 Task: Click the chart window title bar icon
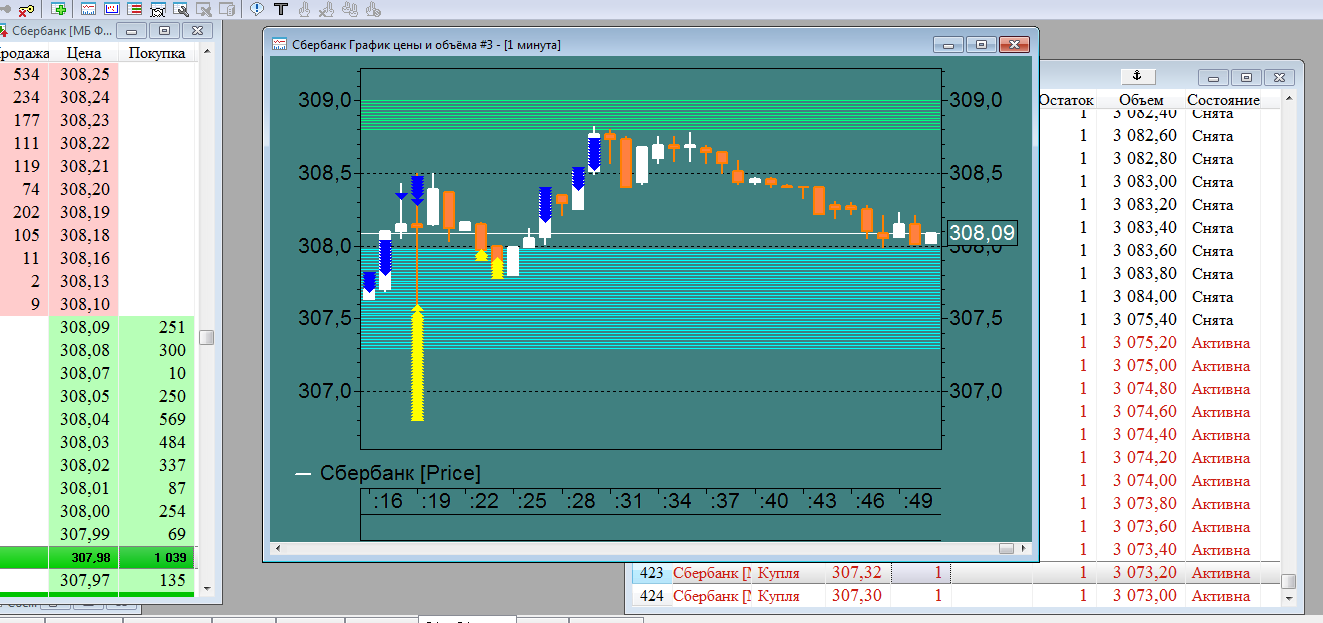pos(279,44)
